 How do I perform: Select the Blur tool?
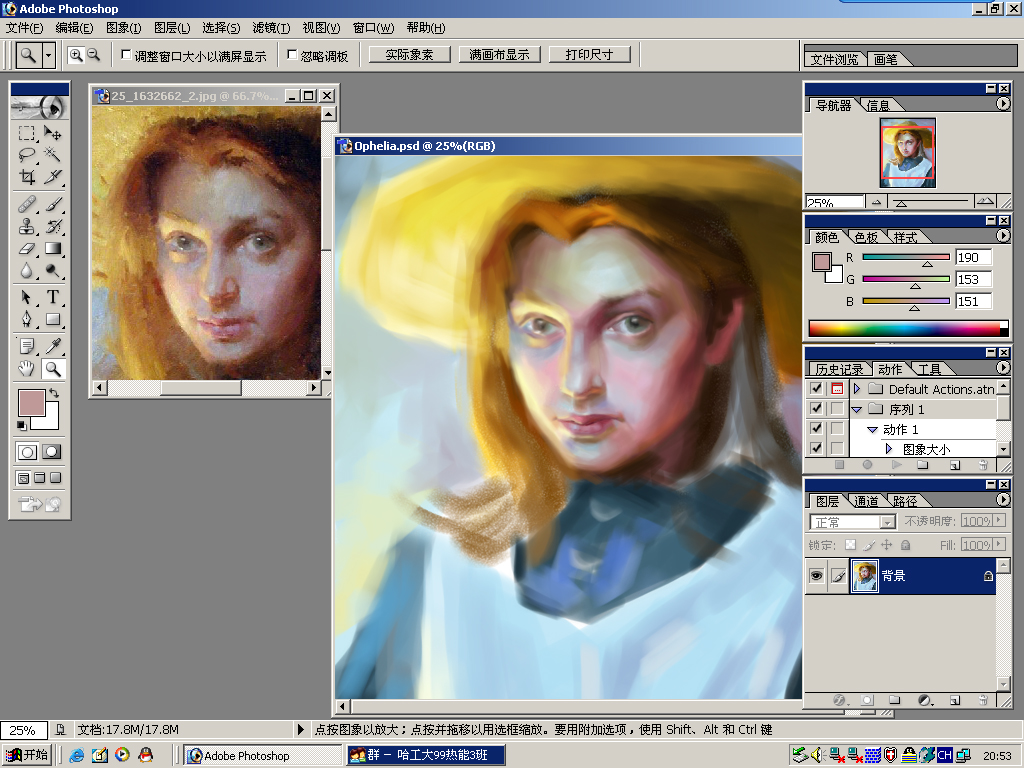27,270
